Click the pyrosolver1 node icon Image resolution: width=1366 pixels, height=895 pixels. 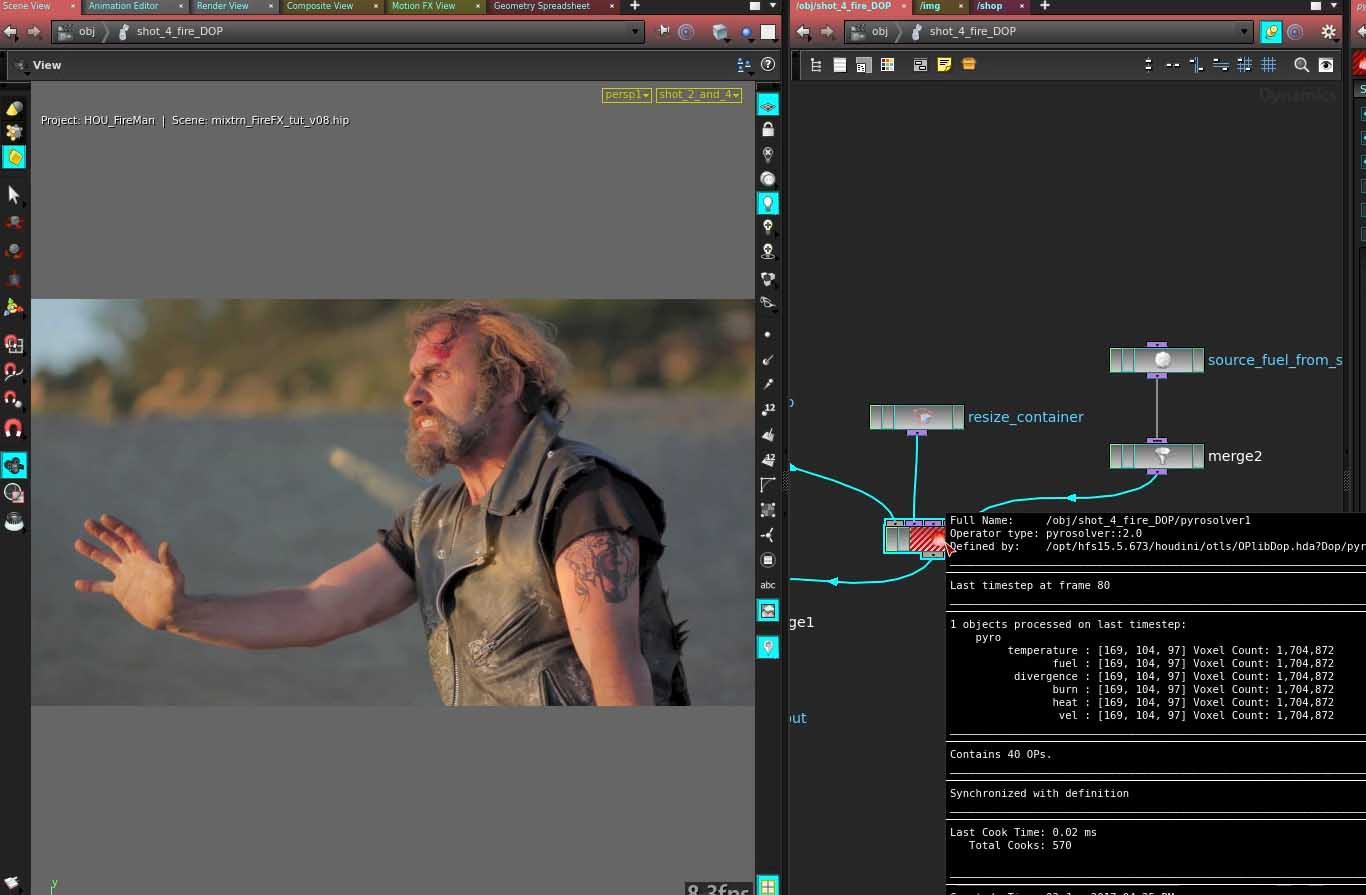coord(925,538)
